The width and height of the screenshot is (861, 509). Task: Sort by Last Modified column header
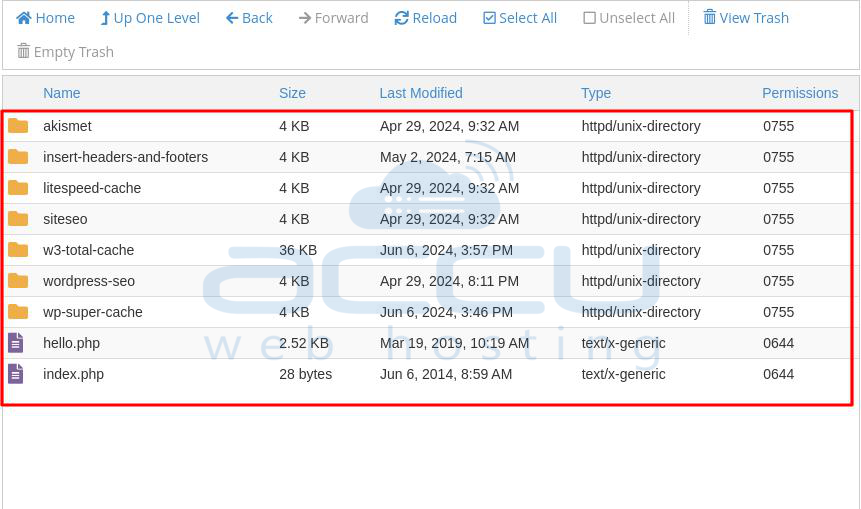click(421, 93)
